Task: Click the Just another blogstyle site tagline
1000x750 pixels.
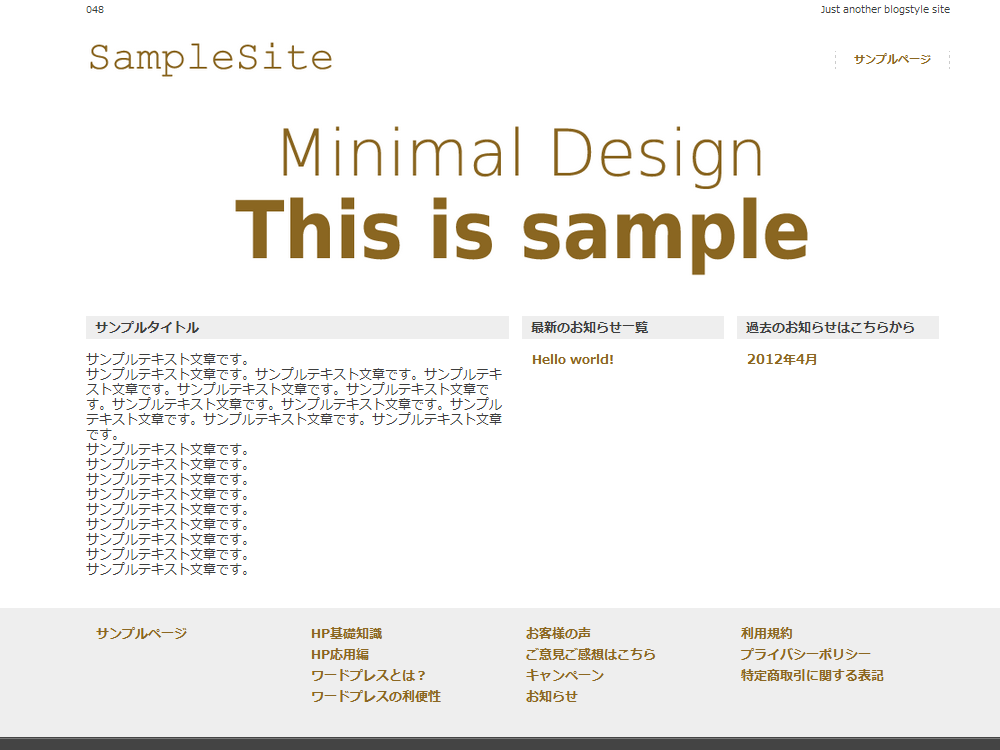Action: 885,10
